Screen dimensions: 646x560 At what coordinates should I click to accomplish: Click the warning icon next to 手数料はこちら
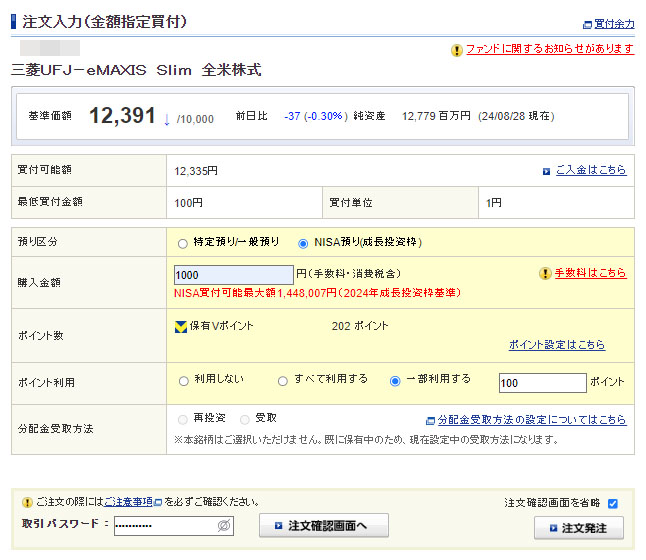coord(545,273)
